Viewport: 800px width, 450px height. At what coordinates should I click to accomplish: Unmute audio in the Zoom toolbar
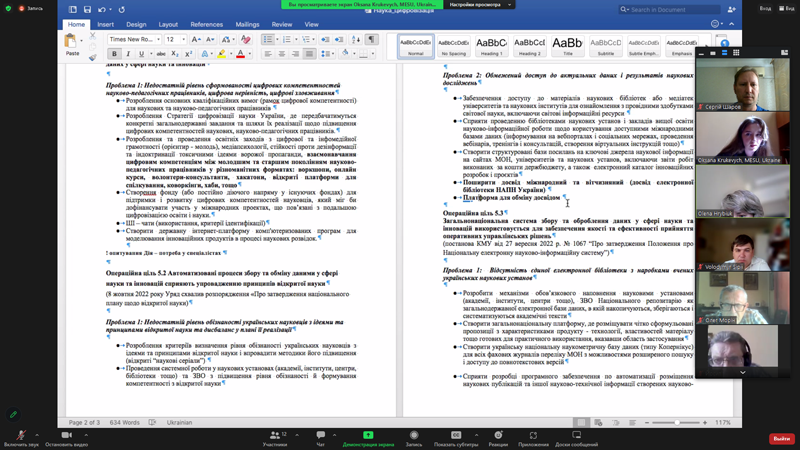pyautogui.click(x=21, y=438)
